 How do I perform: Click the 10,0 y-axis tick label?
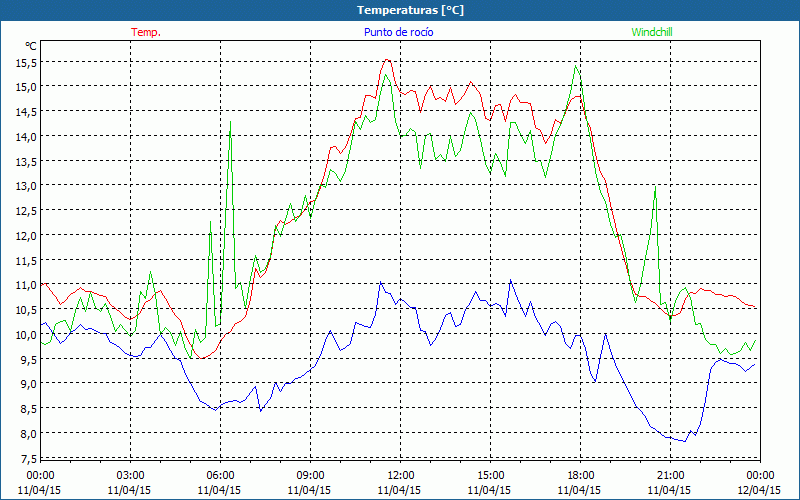coord(27,334)
